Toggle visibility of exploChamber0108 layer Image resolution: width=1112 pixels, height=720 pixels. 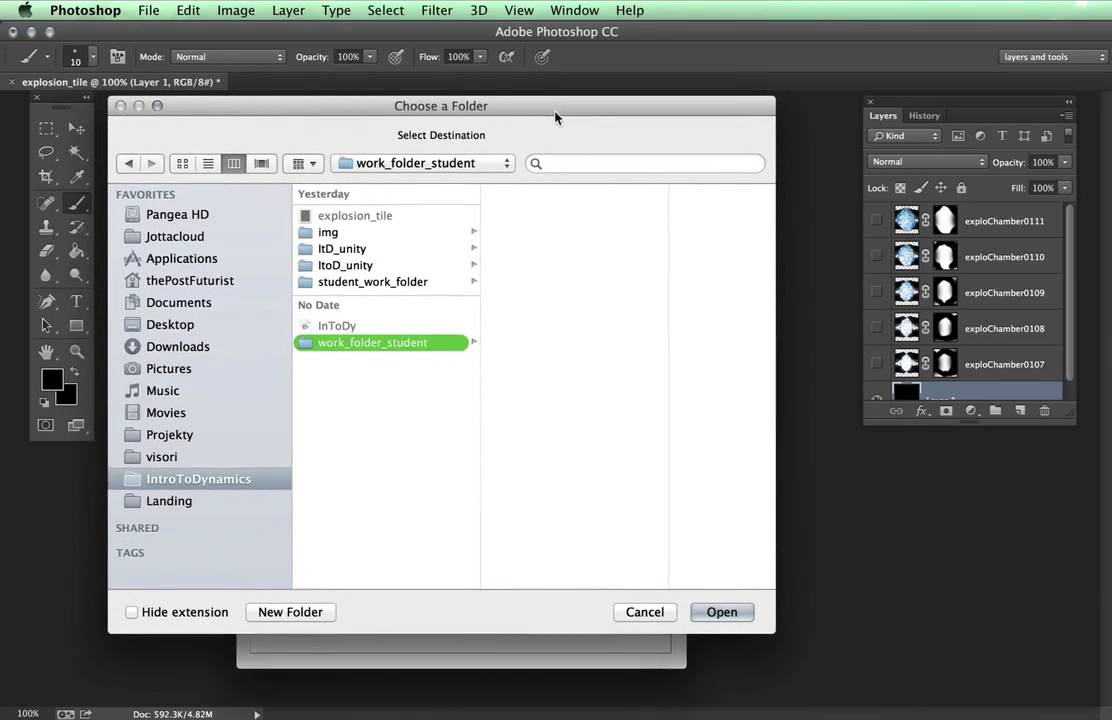click(x=877, y=327)
